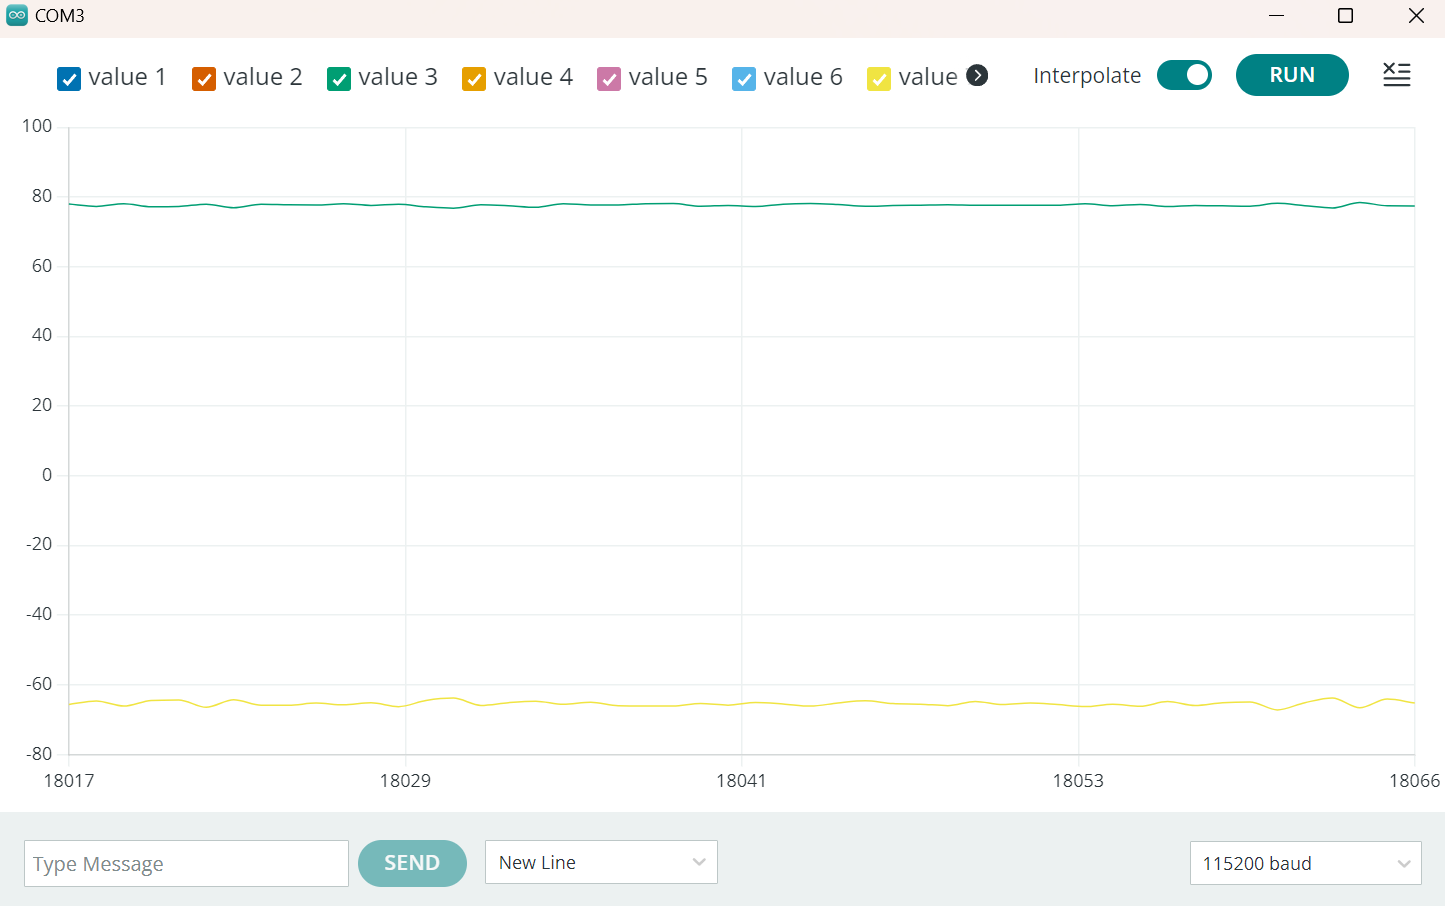The image size is (1445, 906).
Task: Click the value 2 legend label
Action: coord(263,77)
